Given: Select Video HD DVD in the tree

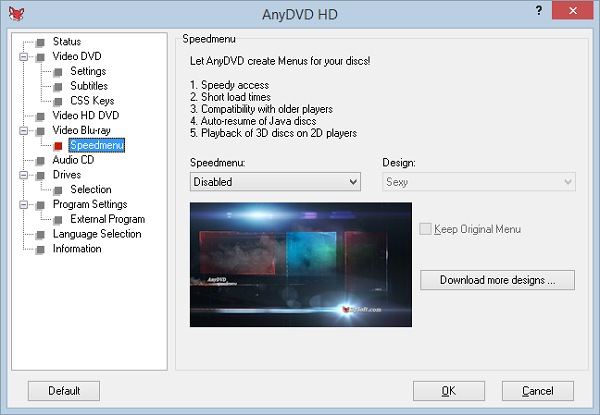Looking at the screenshot, I should [x=86, y=116].
